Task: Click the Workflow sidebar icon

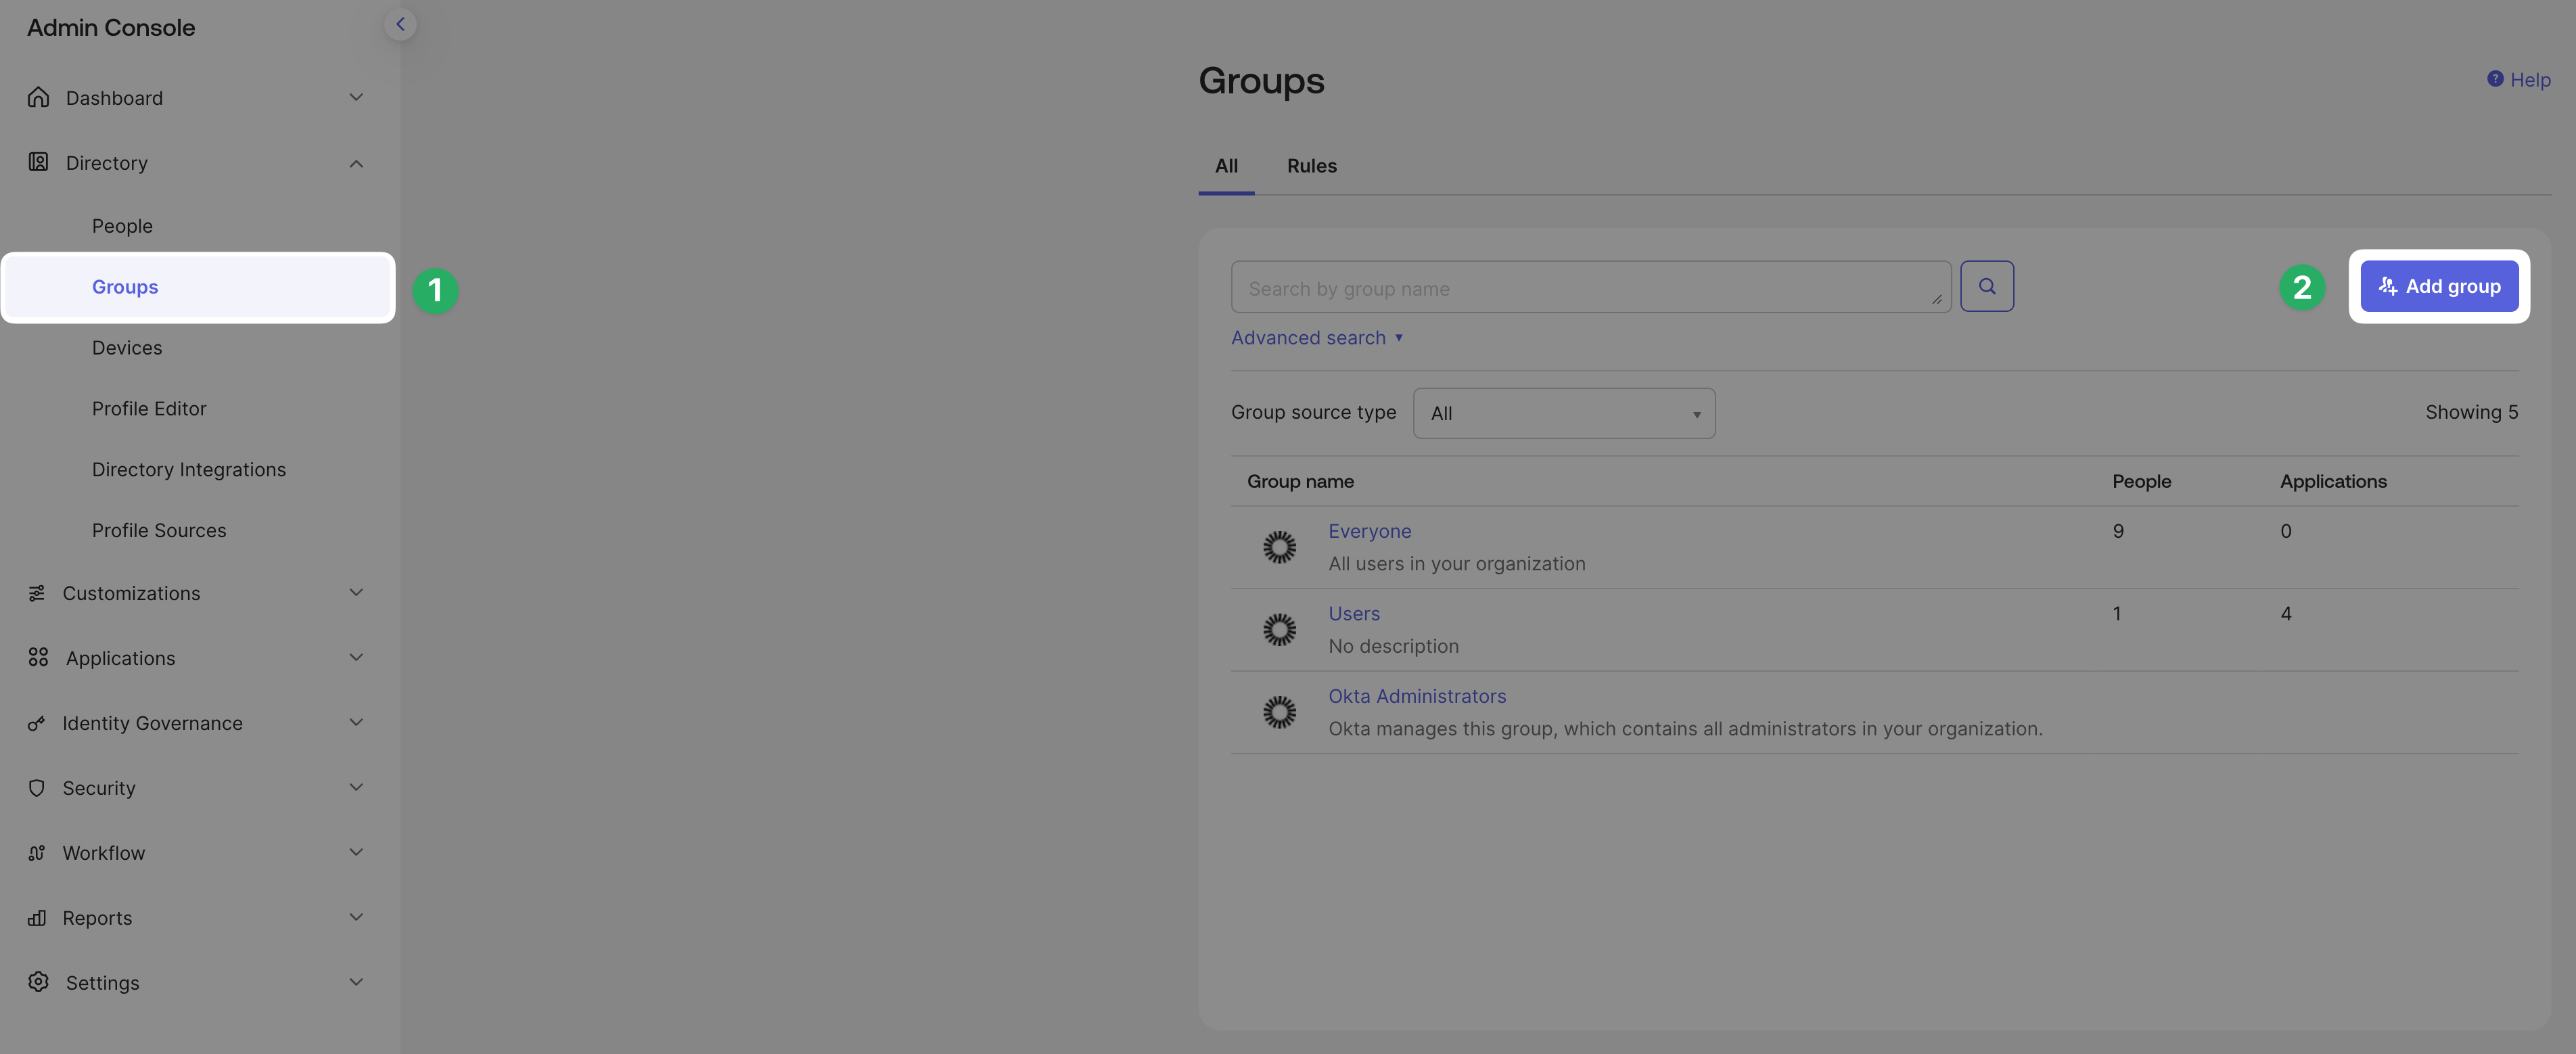Action: [x=38, y=852]
